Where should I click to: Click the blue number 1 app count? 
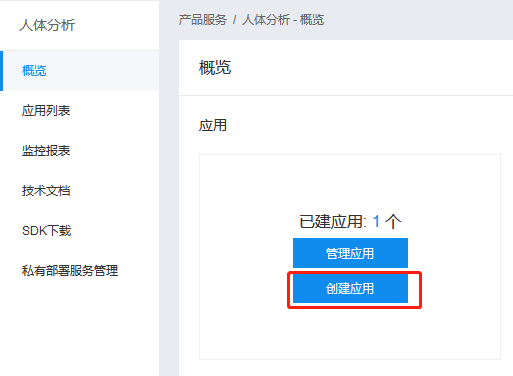click(376, 221)
